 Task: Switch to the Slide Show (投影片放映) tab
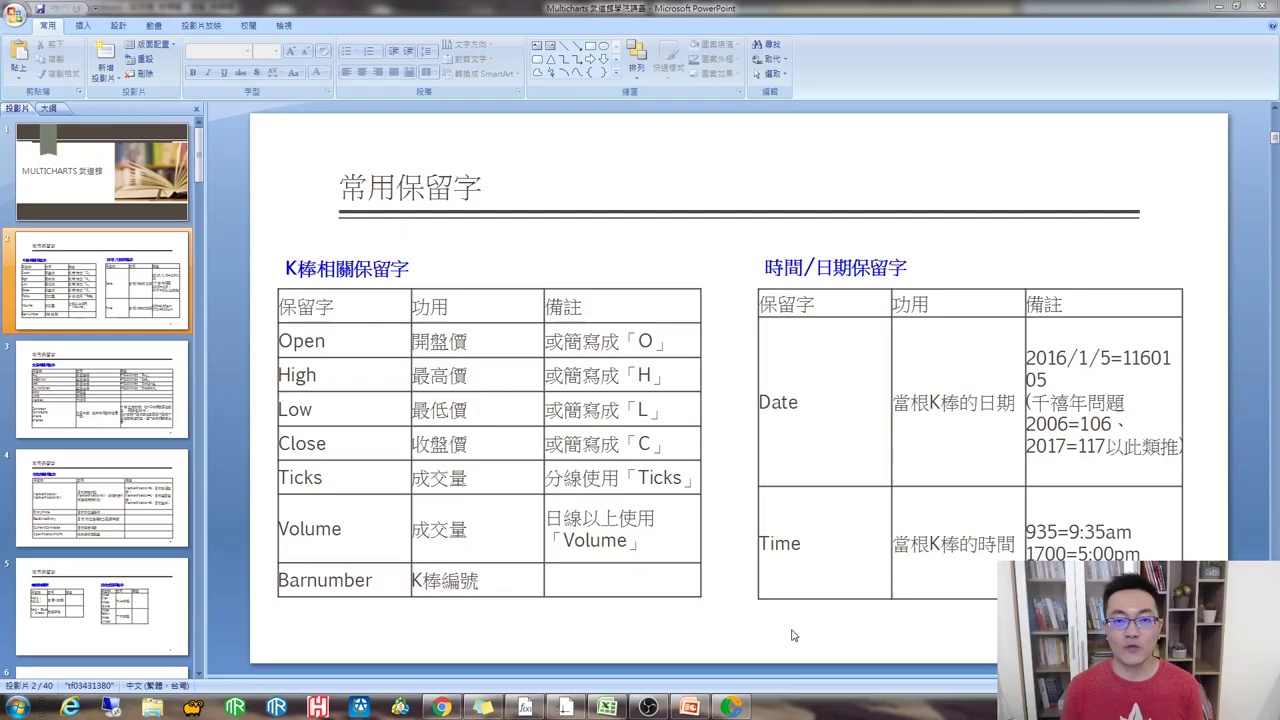point(201,26)
